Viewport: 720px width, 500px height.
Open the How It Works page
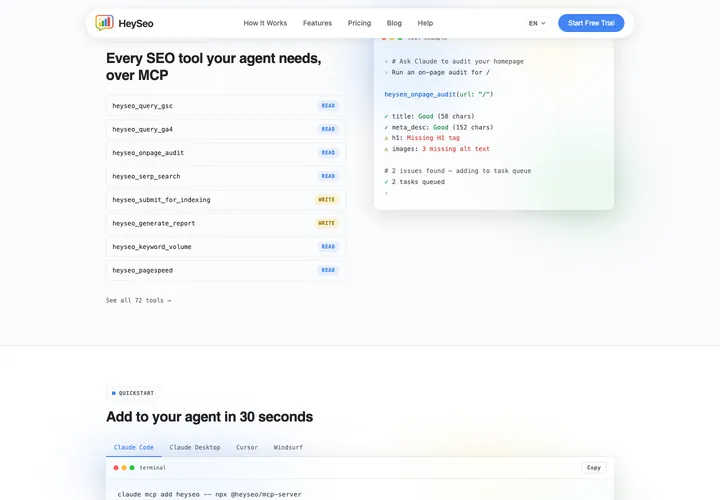point(265,23)
